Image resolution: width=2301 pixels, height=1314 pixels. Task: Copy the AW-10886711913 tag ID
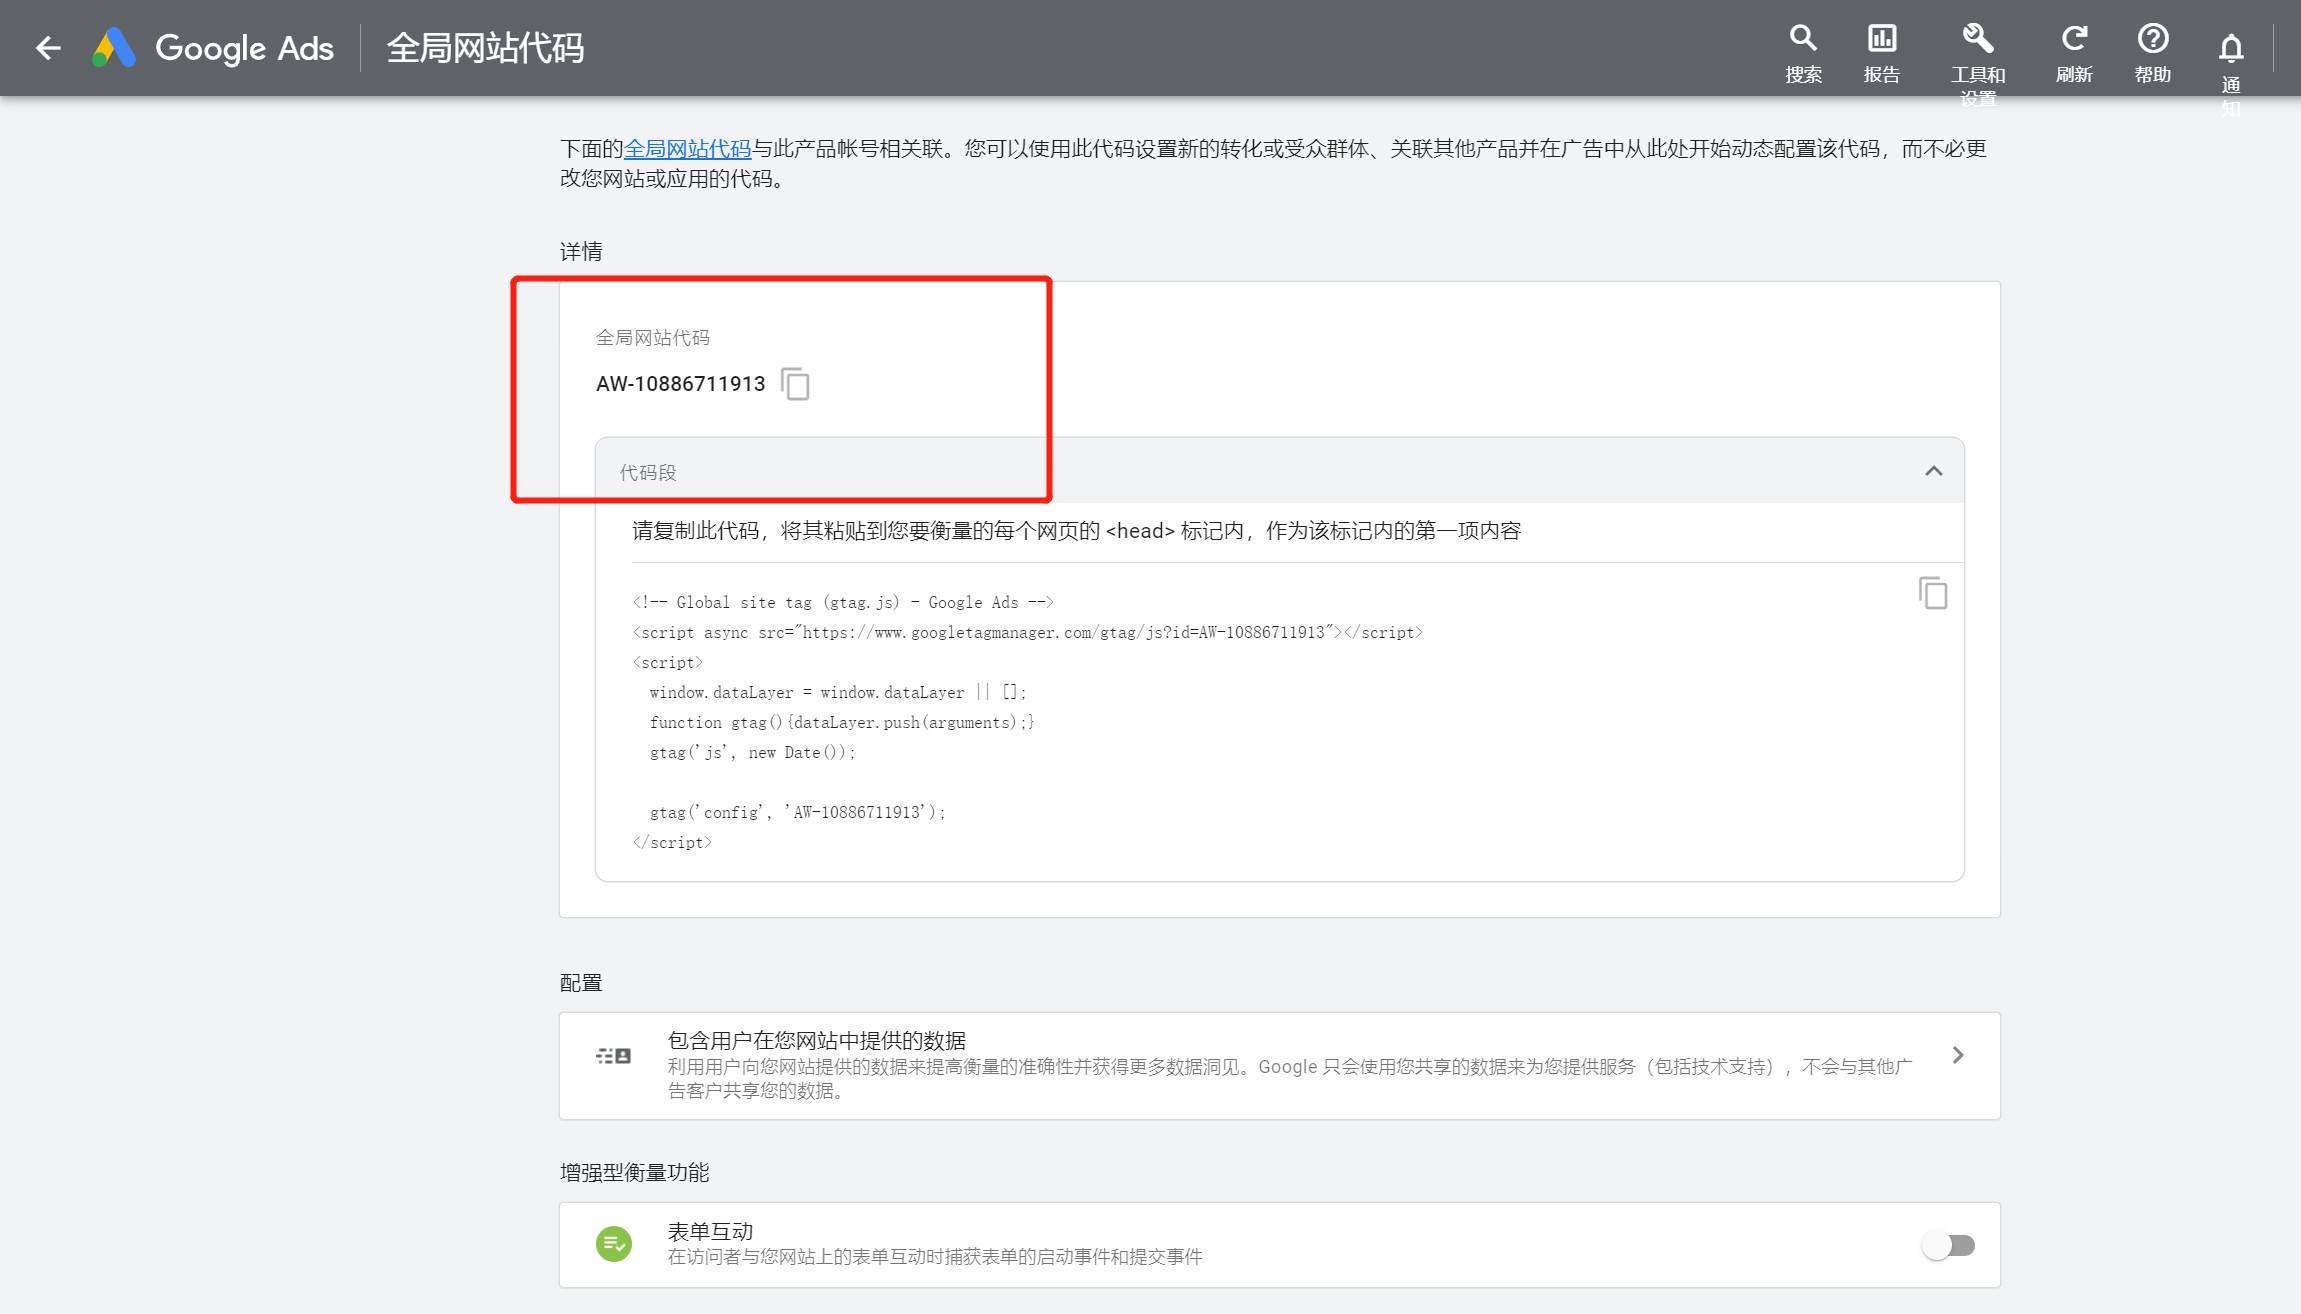coord(795,384)
